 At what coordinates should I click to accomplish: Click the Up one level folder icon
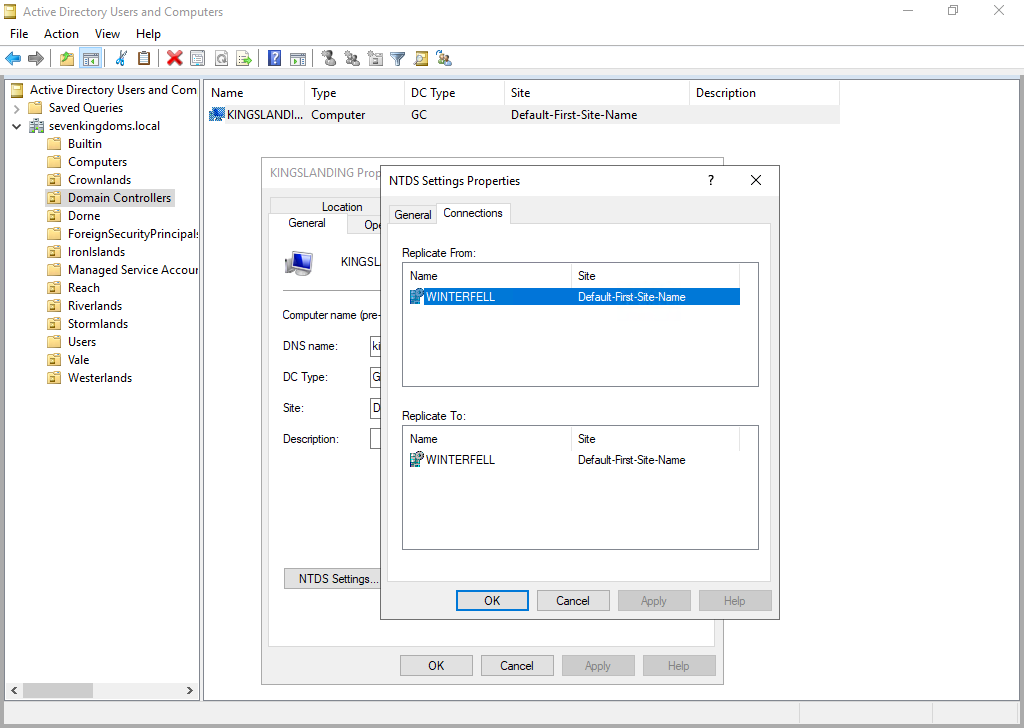click(66, 59)
